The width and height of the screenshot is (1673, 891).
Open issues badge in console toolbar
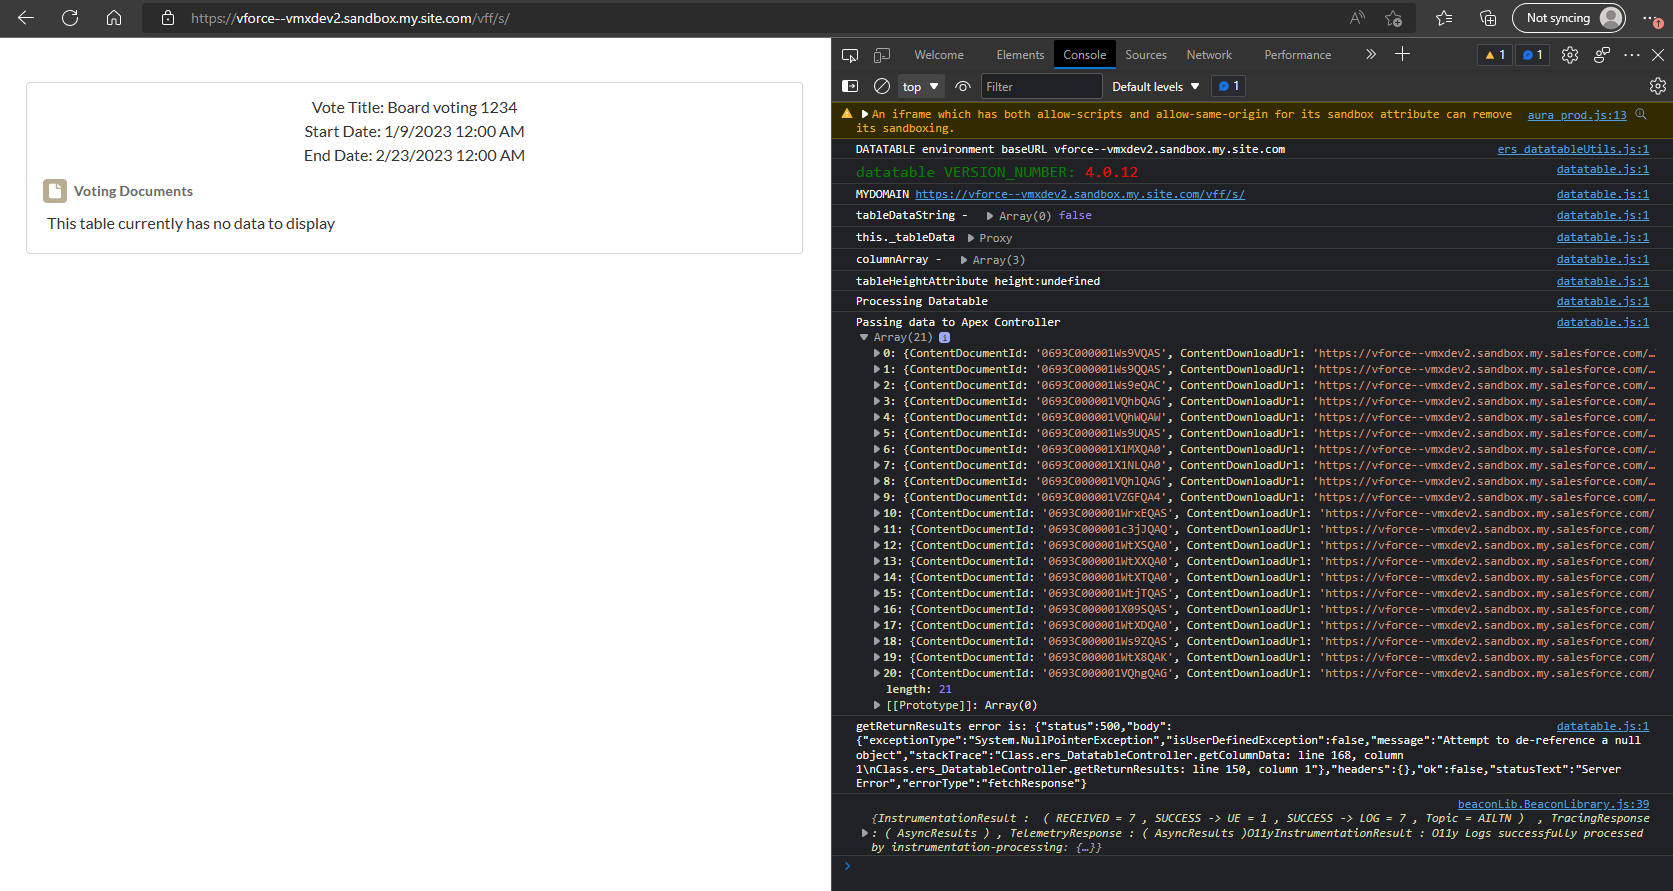tap(1228, 86)
